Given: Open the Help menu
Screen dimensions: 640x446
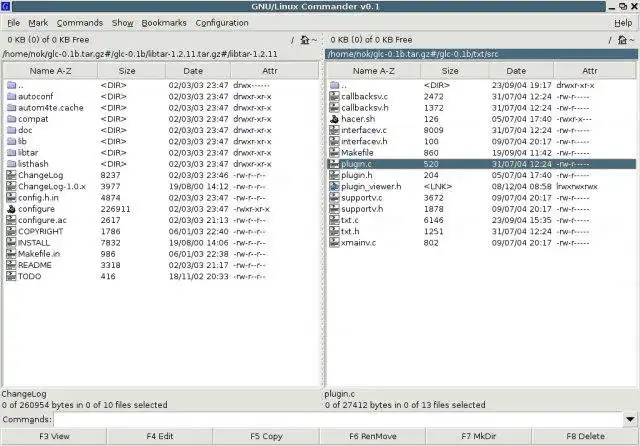Looking at the screenshot, I should click(x=623, y=23).
